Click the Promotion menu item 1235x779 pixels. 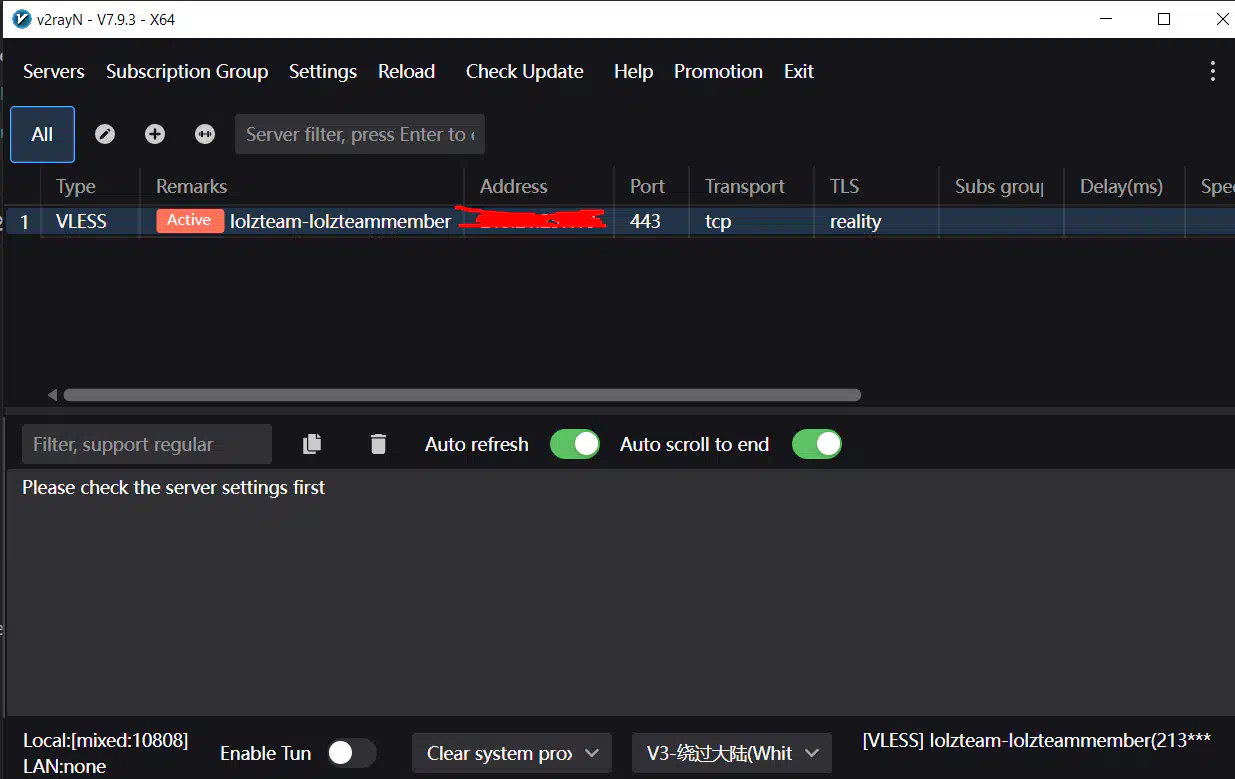click(x=718, y=71)
